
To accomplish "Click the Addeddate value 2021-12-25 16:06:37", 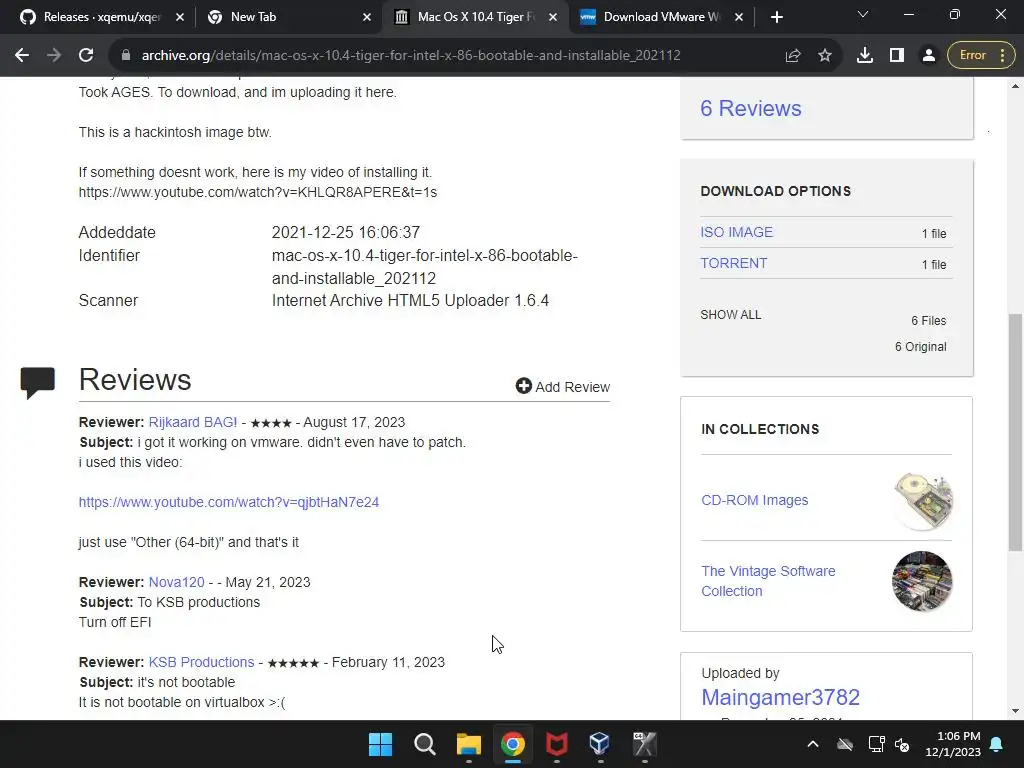I will tap(345, 232).
